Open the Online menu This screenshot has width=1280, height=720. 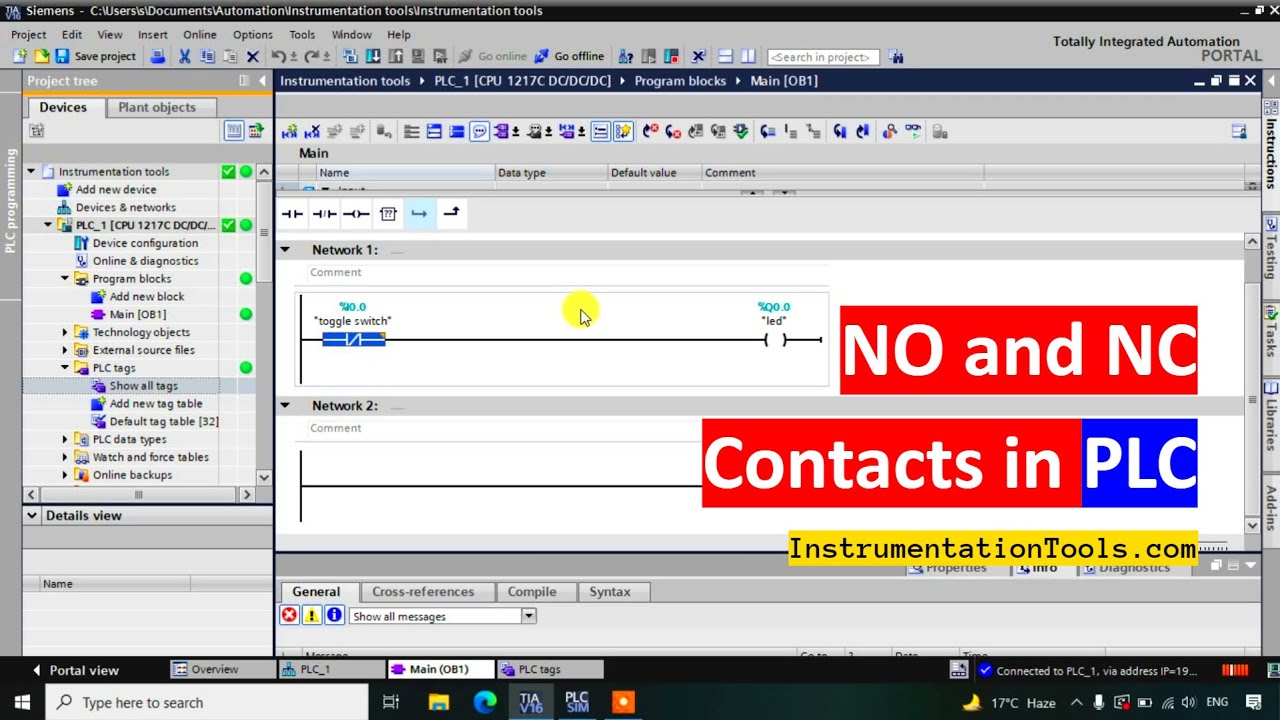(x=200, y=34)
